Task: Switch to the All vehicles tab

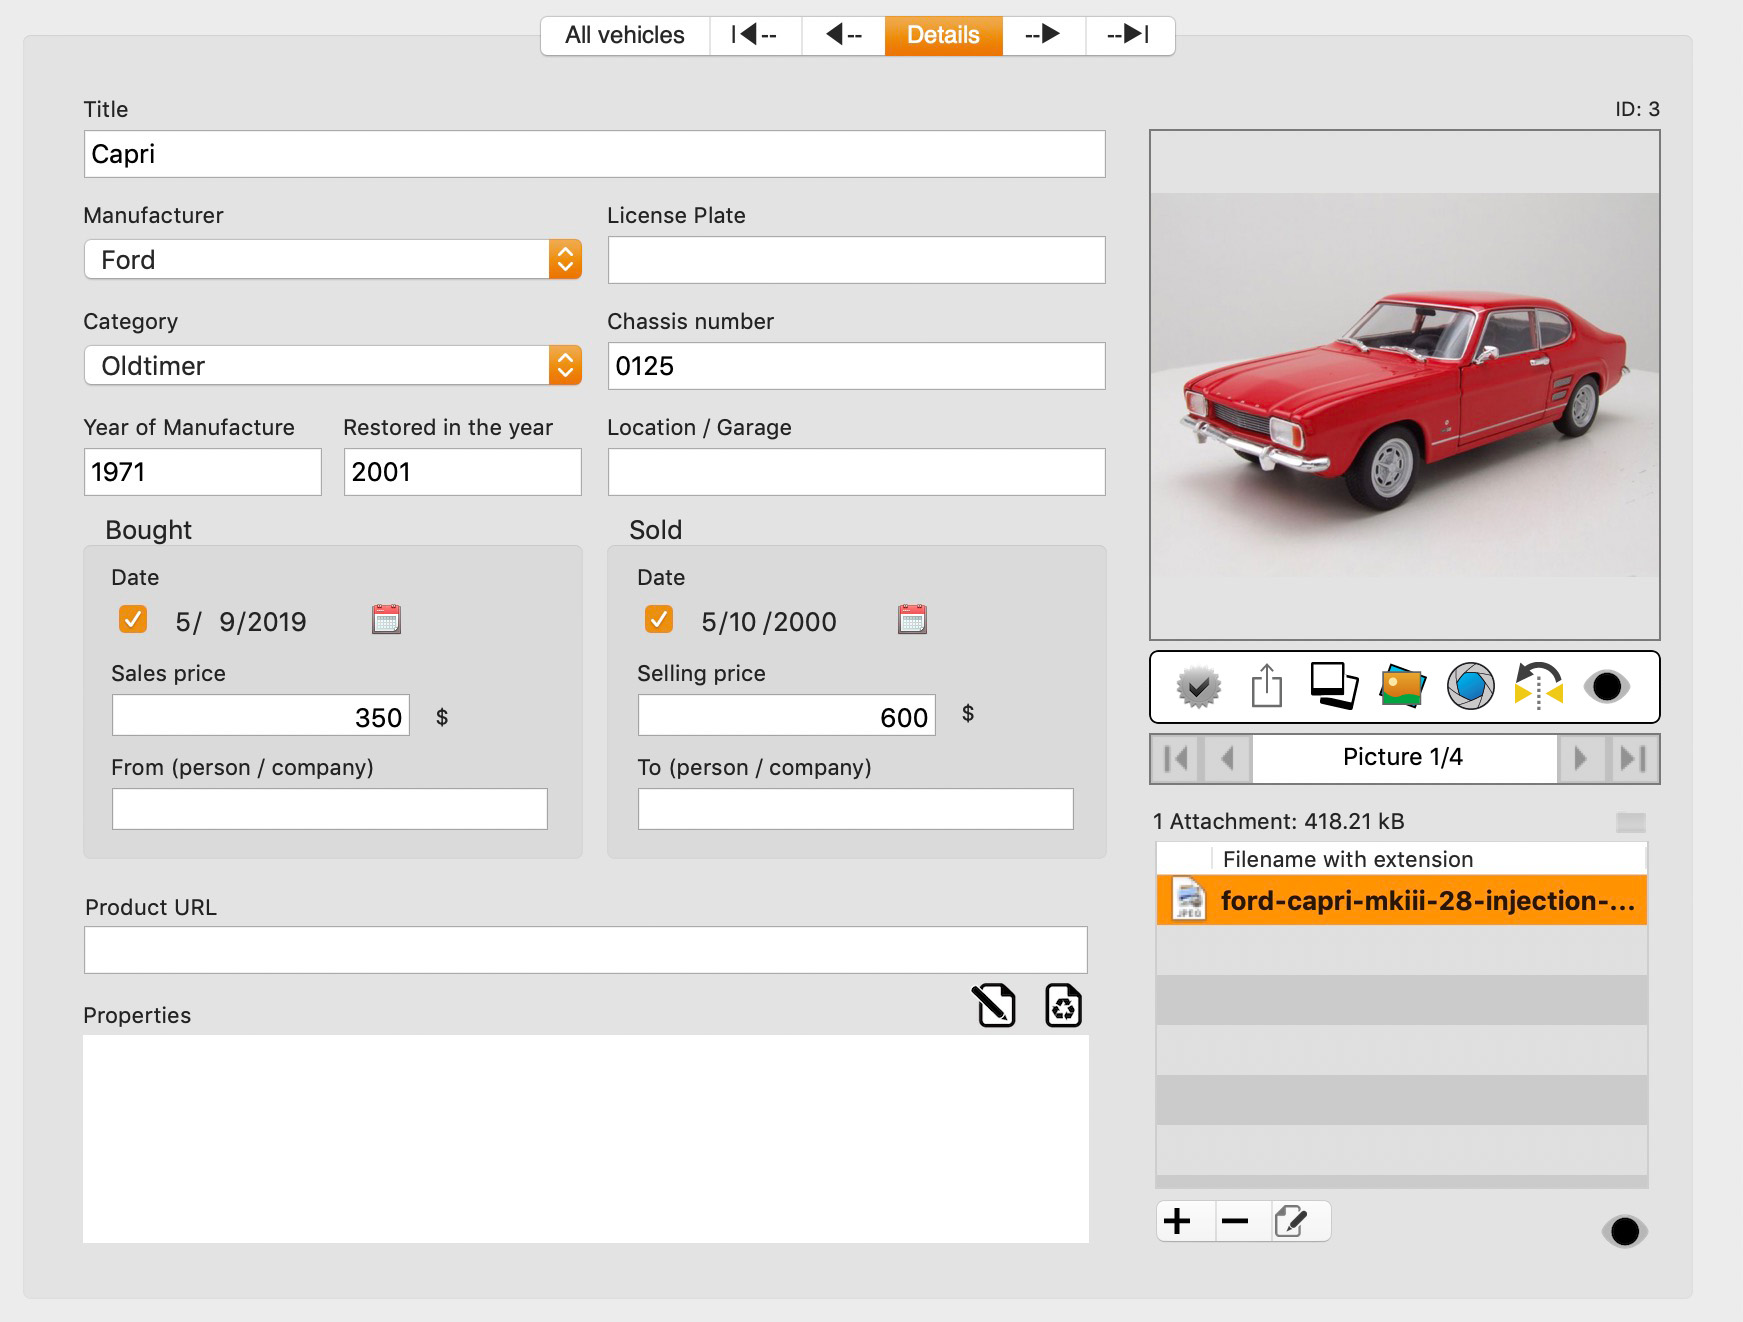Action: [x=625, y=36]
